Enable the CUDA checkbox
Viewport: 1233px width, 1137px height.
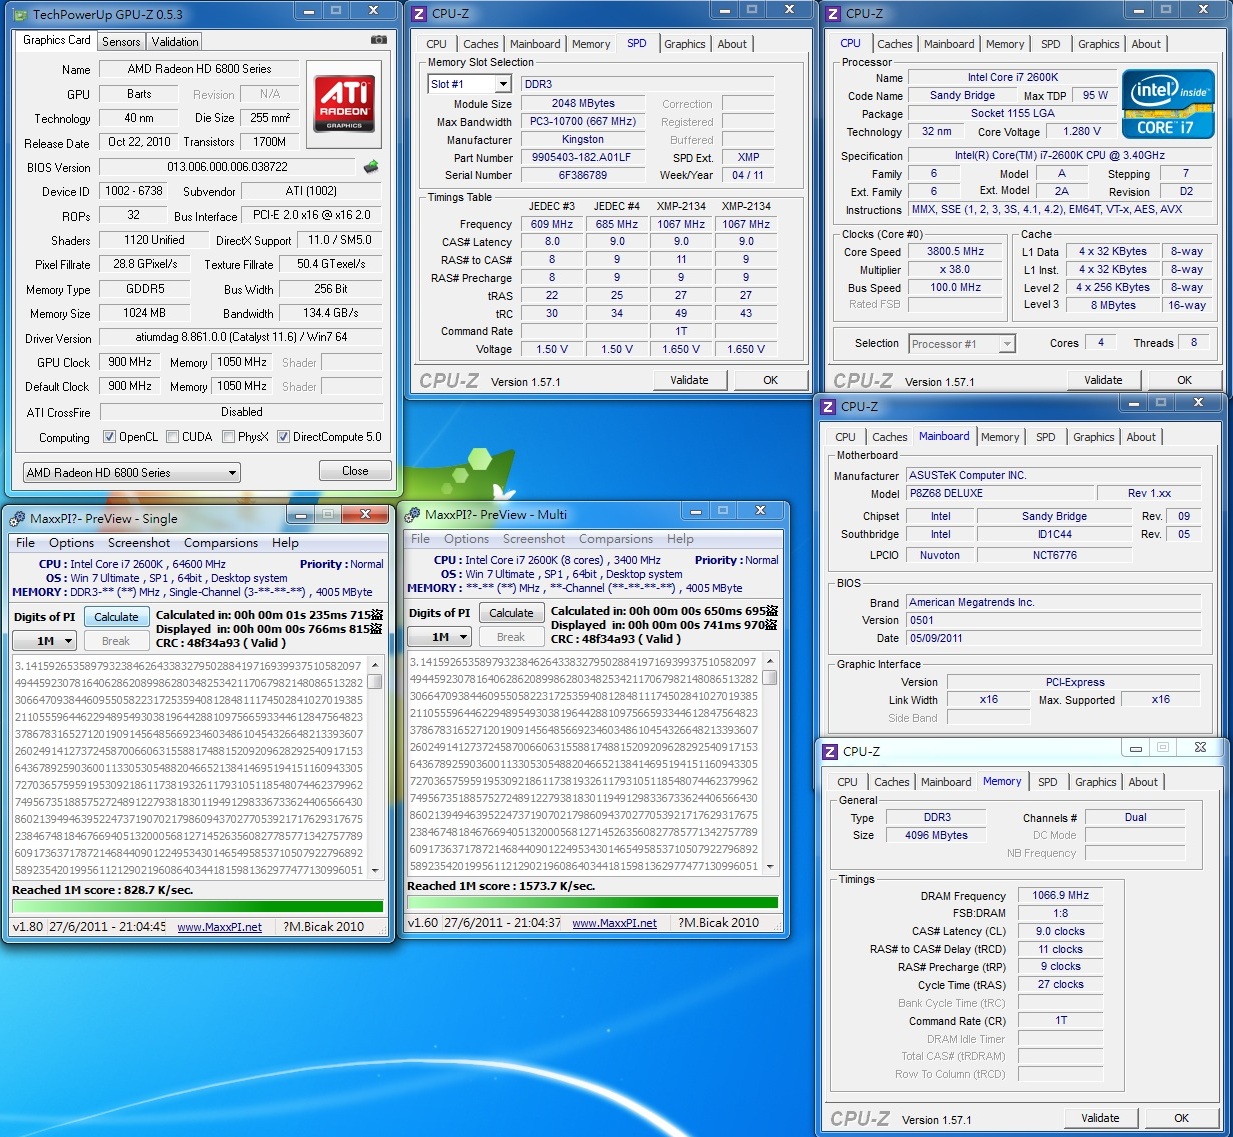coord(173,437)
